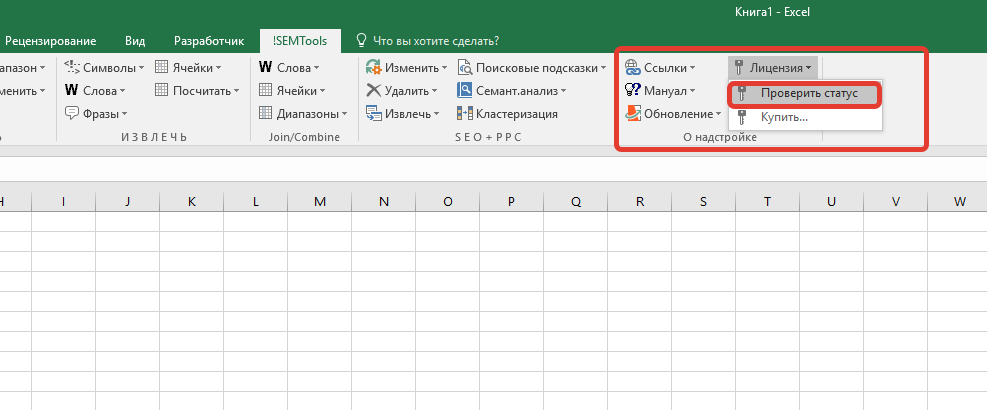Viewport: 987px width, 410px height.
Task: Select column N header
Action: click(384, 202)
